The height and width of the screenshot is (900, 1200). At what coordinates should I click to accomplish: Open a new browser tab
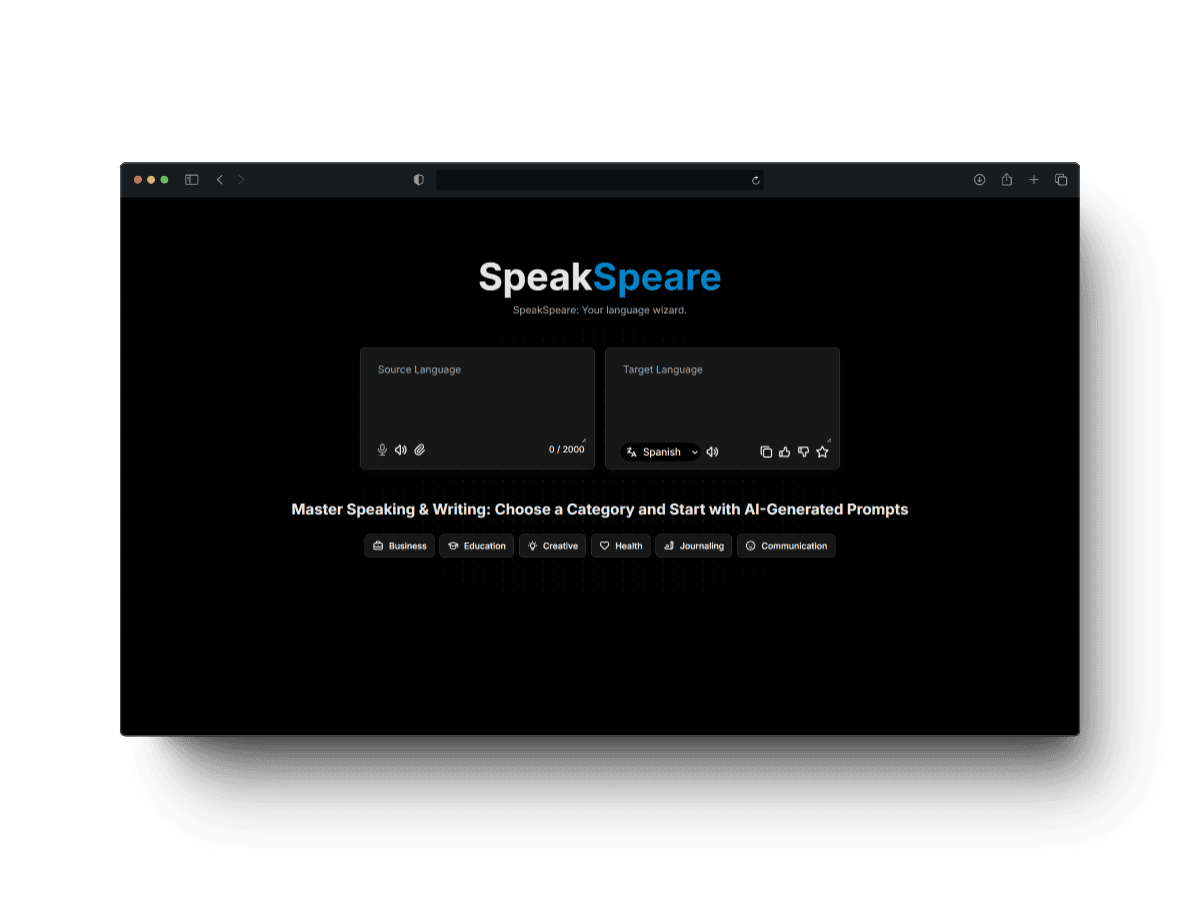coord(1034,180)
